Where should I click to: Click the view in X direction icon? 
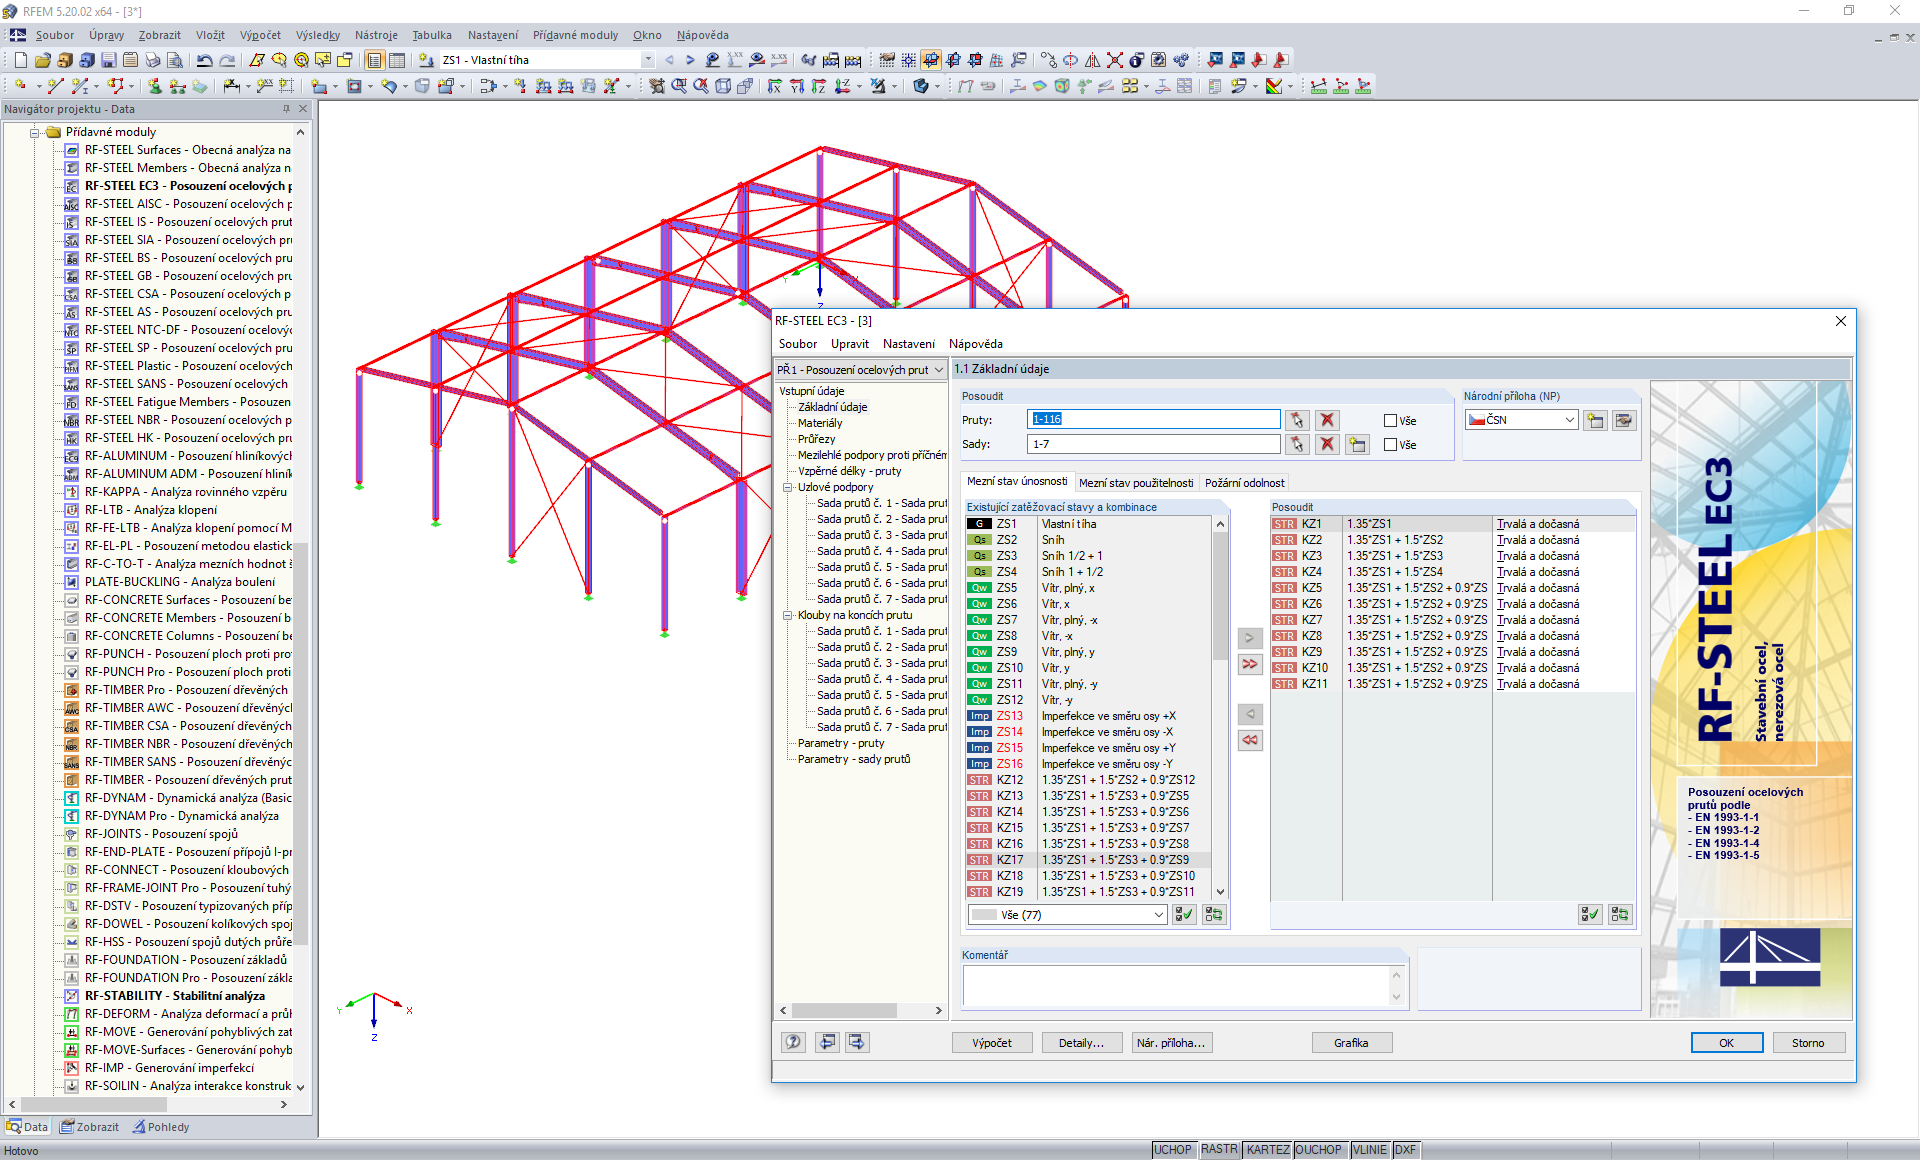click(774, 86)
